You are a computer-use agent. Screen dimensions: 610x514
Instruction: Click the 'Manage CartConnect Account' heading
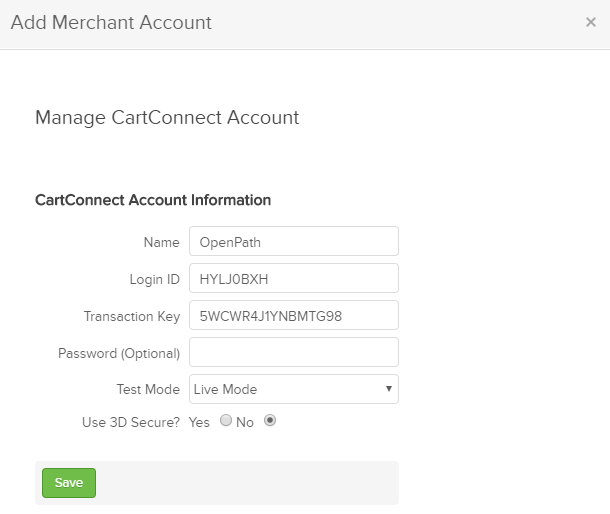[167, 118]
